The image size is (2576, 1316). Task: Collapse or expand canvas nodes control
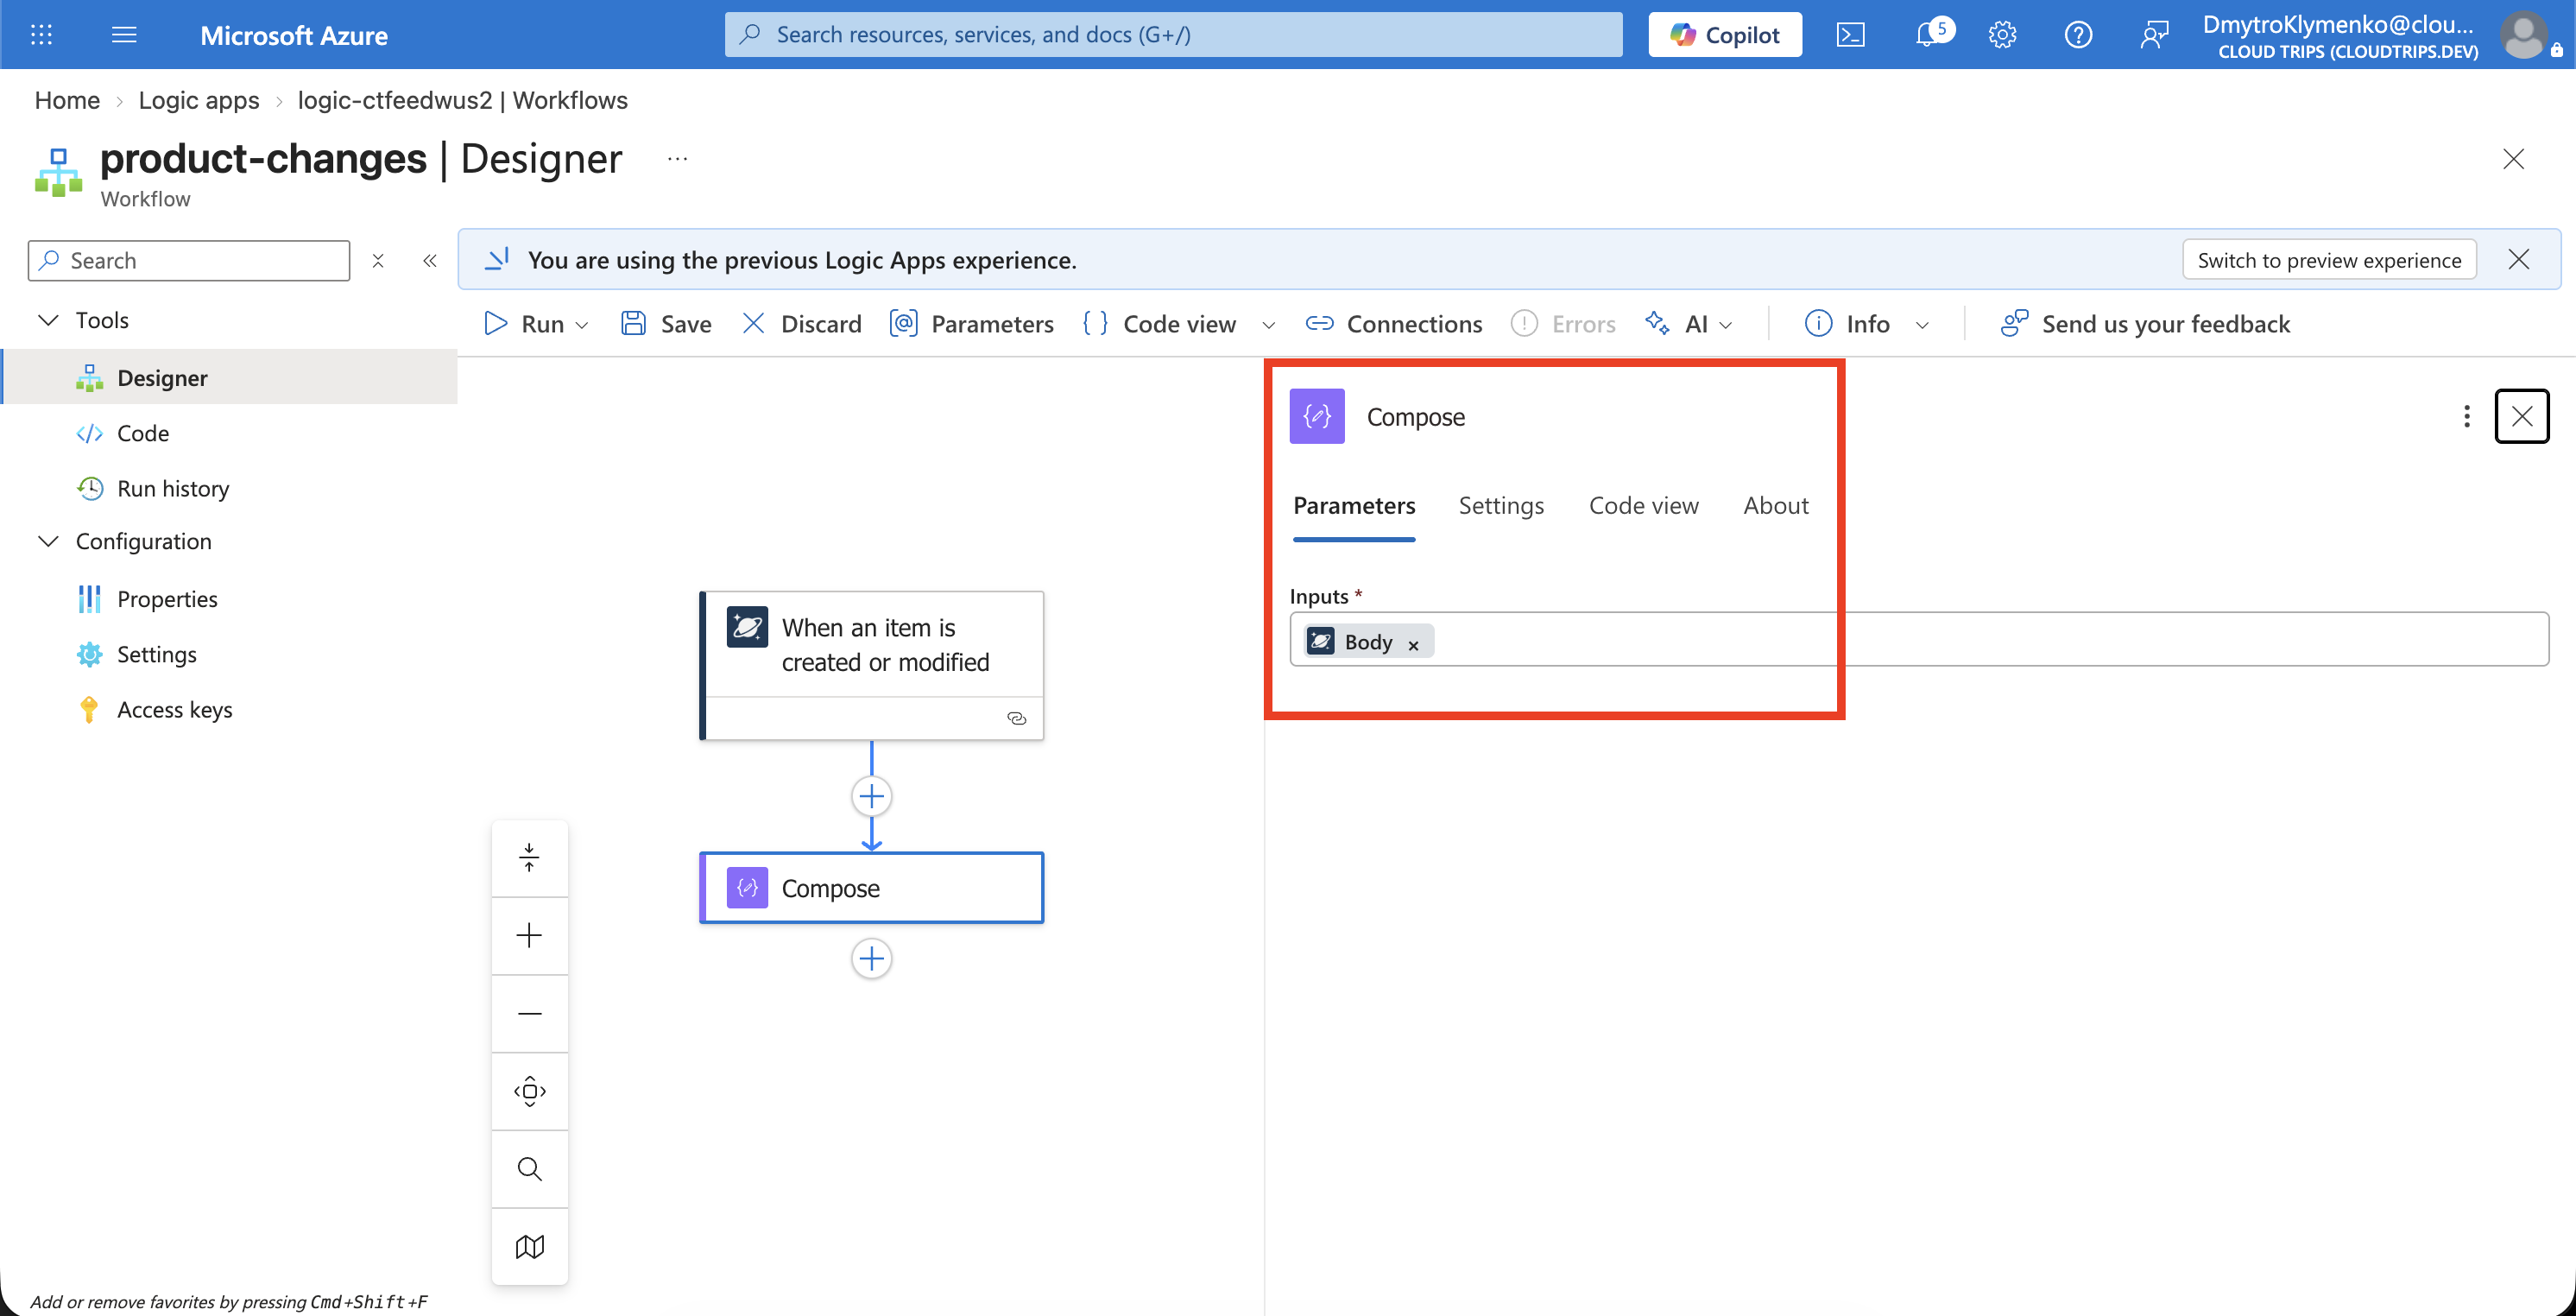[530, 857]
